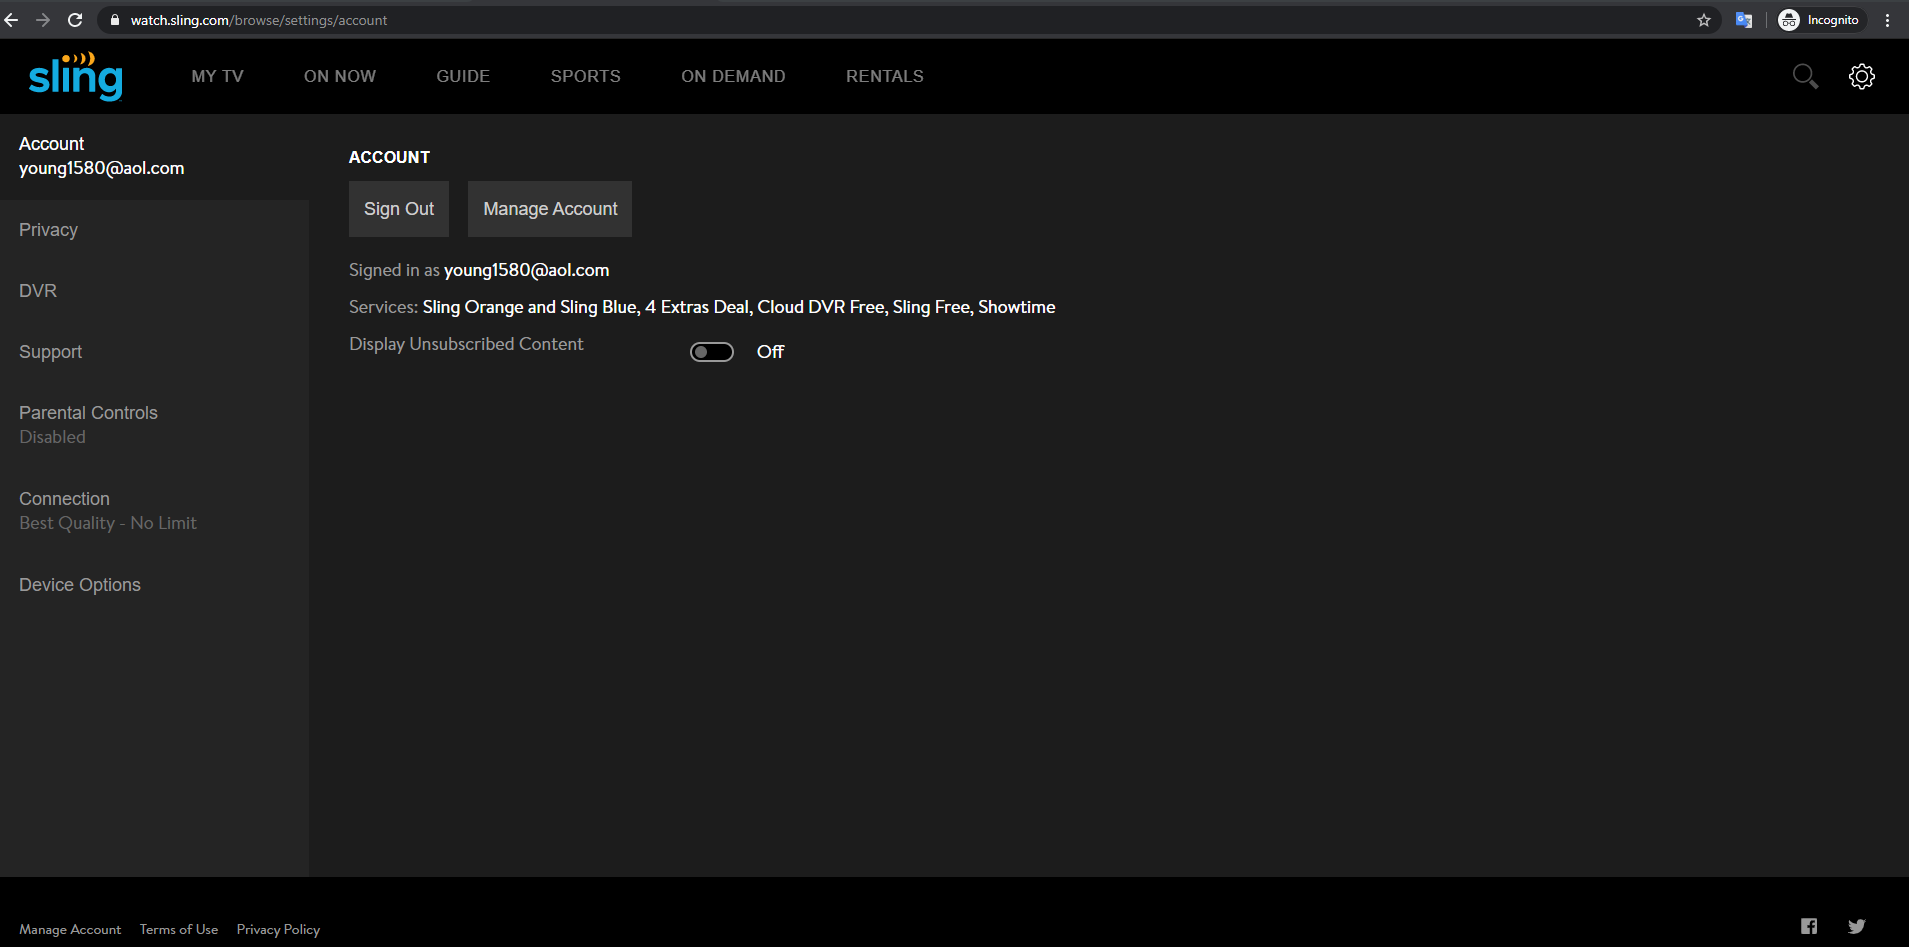Toggle Display Unsubscribed Content switch
Image resolution: width=1909 pixels, height=947 pixels.
(x=712, y=352)
